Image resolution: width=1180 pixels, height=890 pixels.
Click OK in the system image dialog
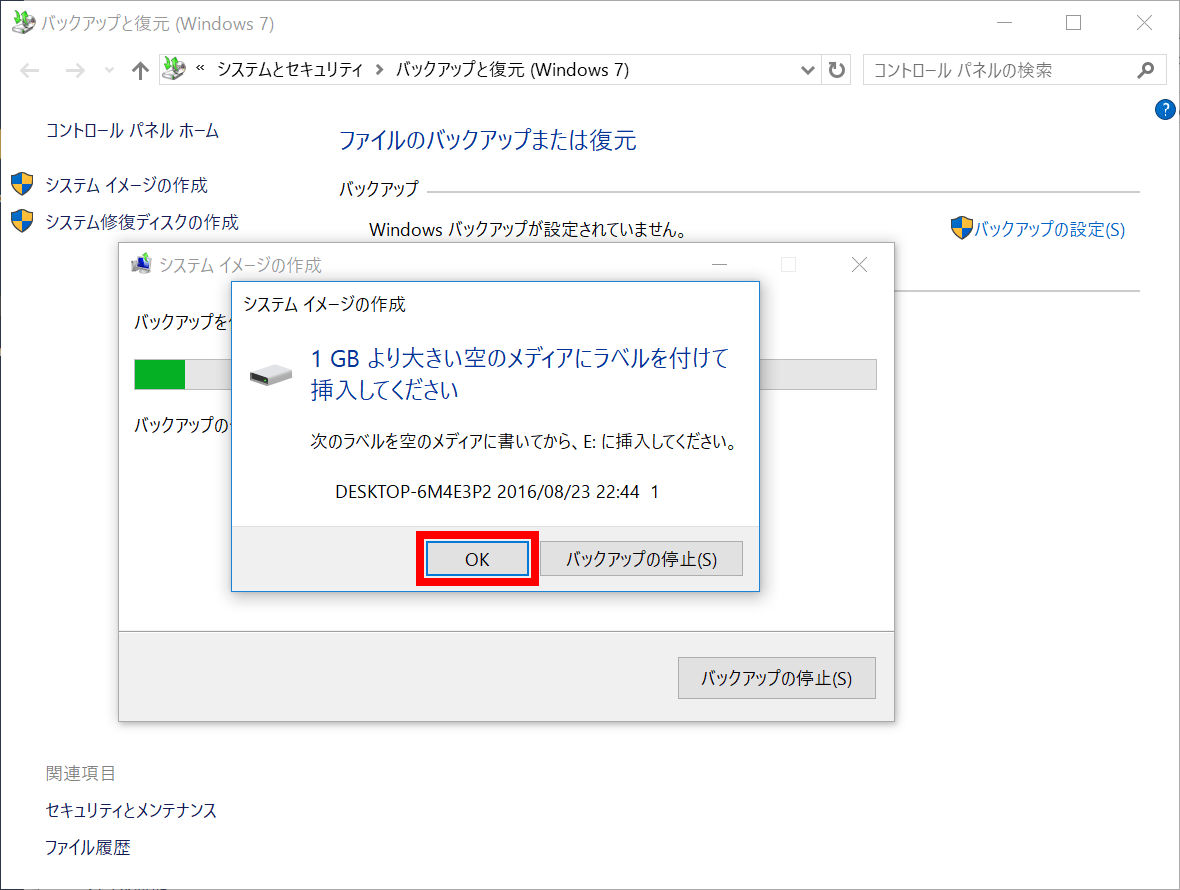(x=477, y=559)
